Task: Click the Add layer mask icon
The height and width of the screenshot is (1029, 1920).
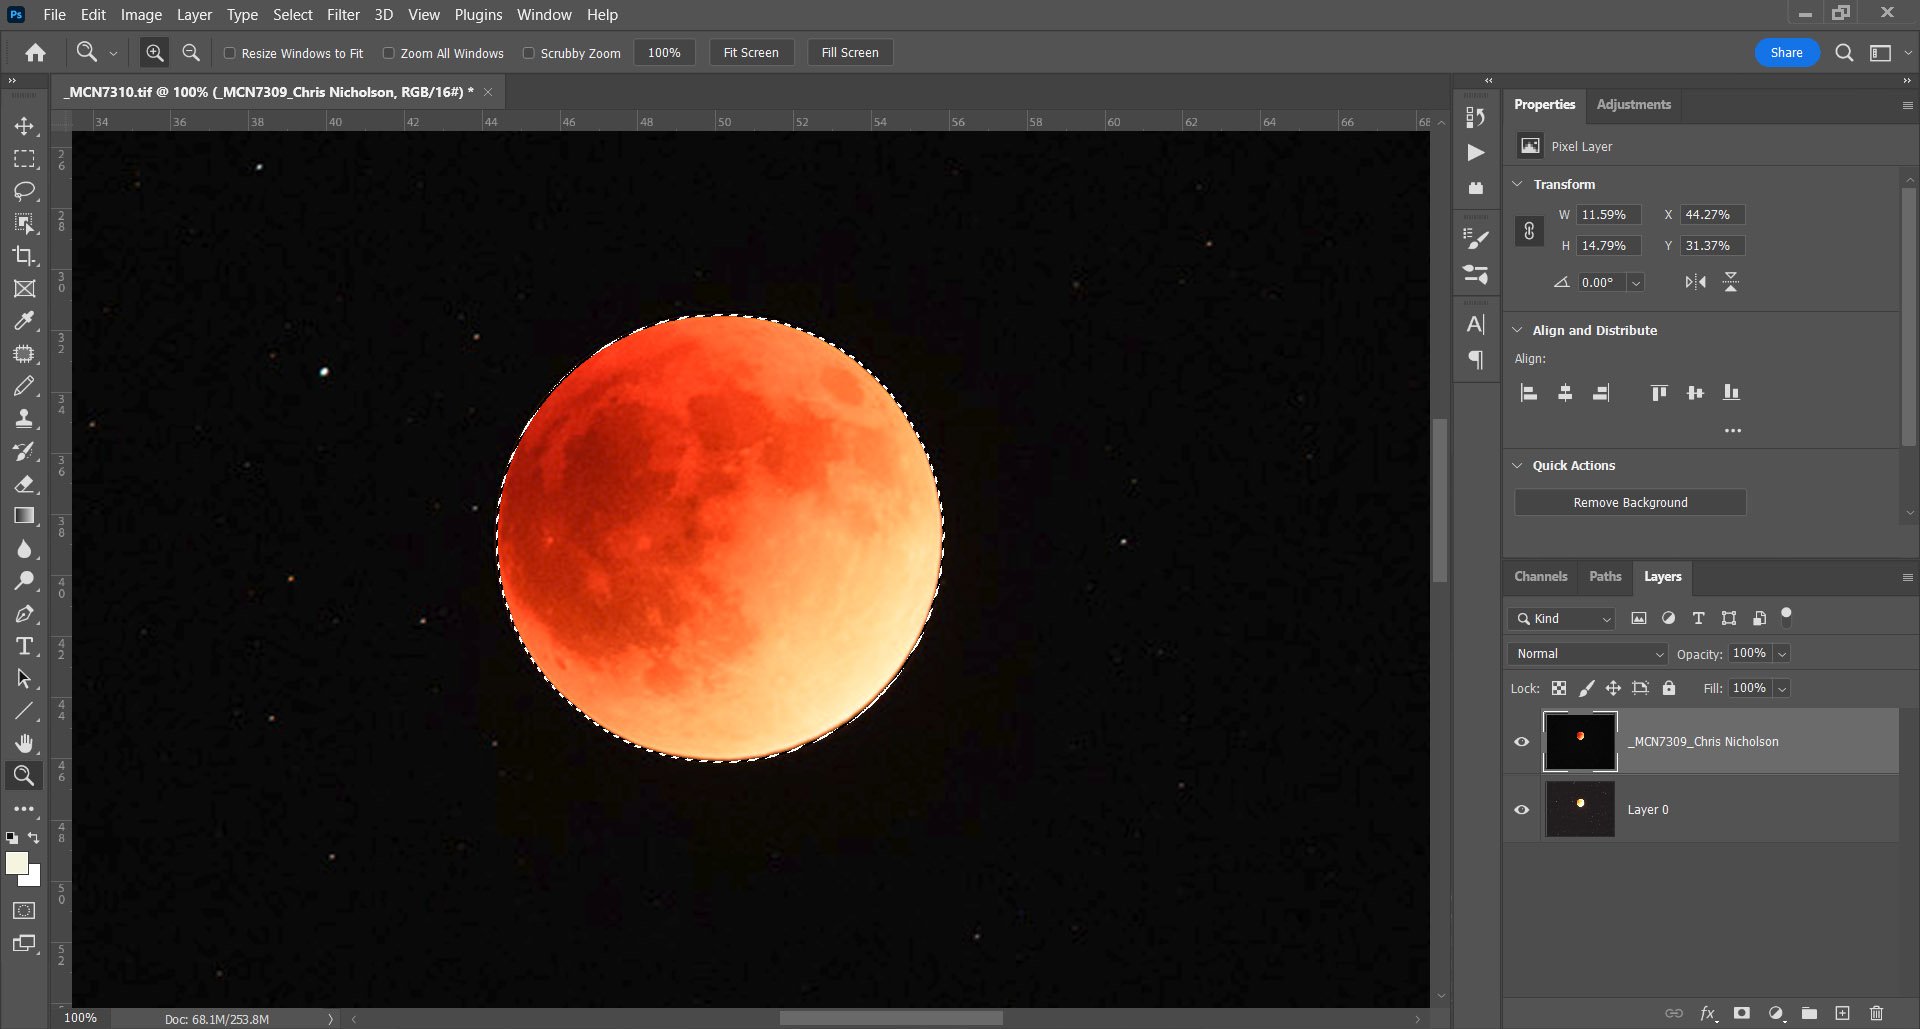Action: pyautogui.click(x=1742, y=1013)
